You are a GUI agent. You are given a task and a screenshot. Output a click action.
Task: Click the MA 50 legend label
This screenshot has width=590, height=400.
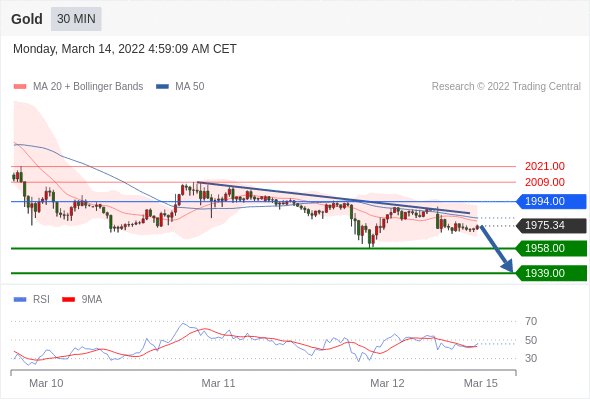pyautogui.click(x=190, y=87)
